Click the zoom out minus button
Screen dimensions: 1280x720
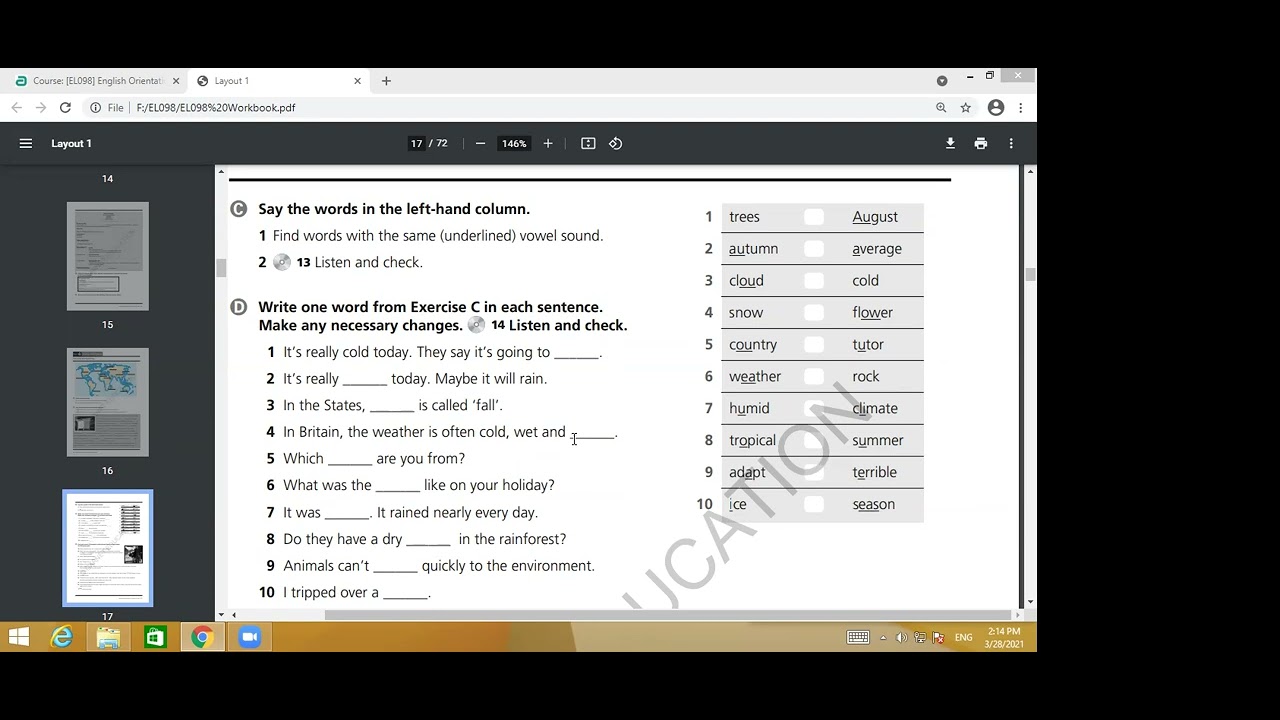click(480, 144)
